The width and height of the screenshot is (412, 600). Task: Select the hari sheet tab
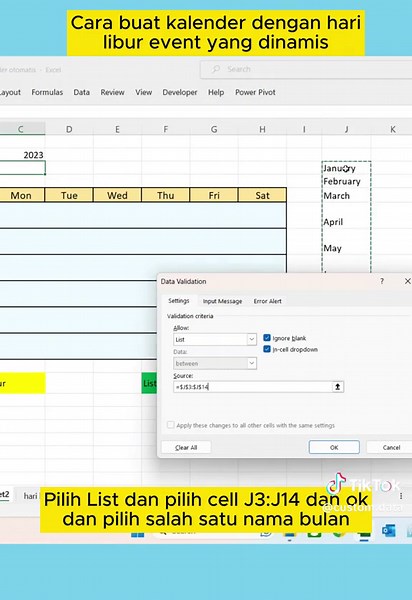pos(30,496)
